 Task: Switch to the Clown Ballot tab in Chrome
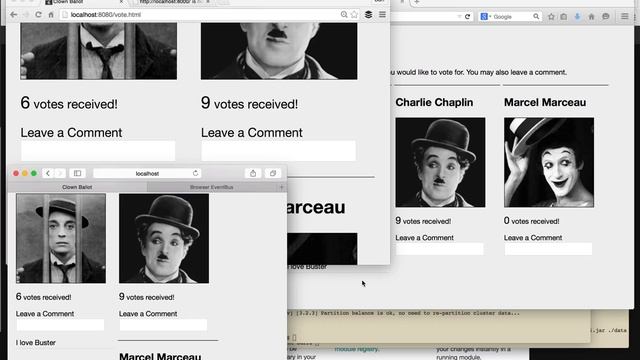pyautogui.click(x=84, y=2)
